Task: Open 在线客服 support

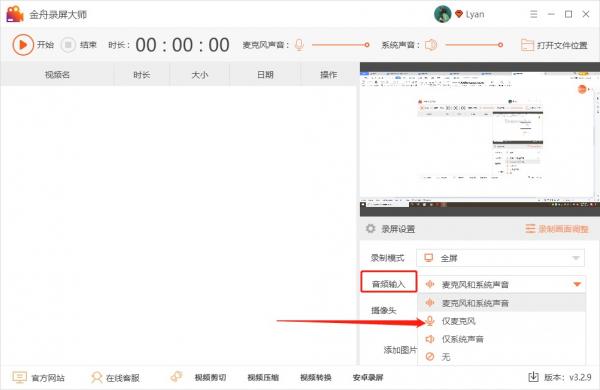Action: click(122, 378)
